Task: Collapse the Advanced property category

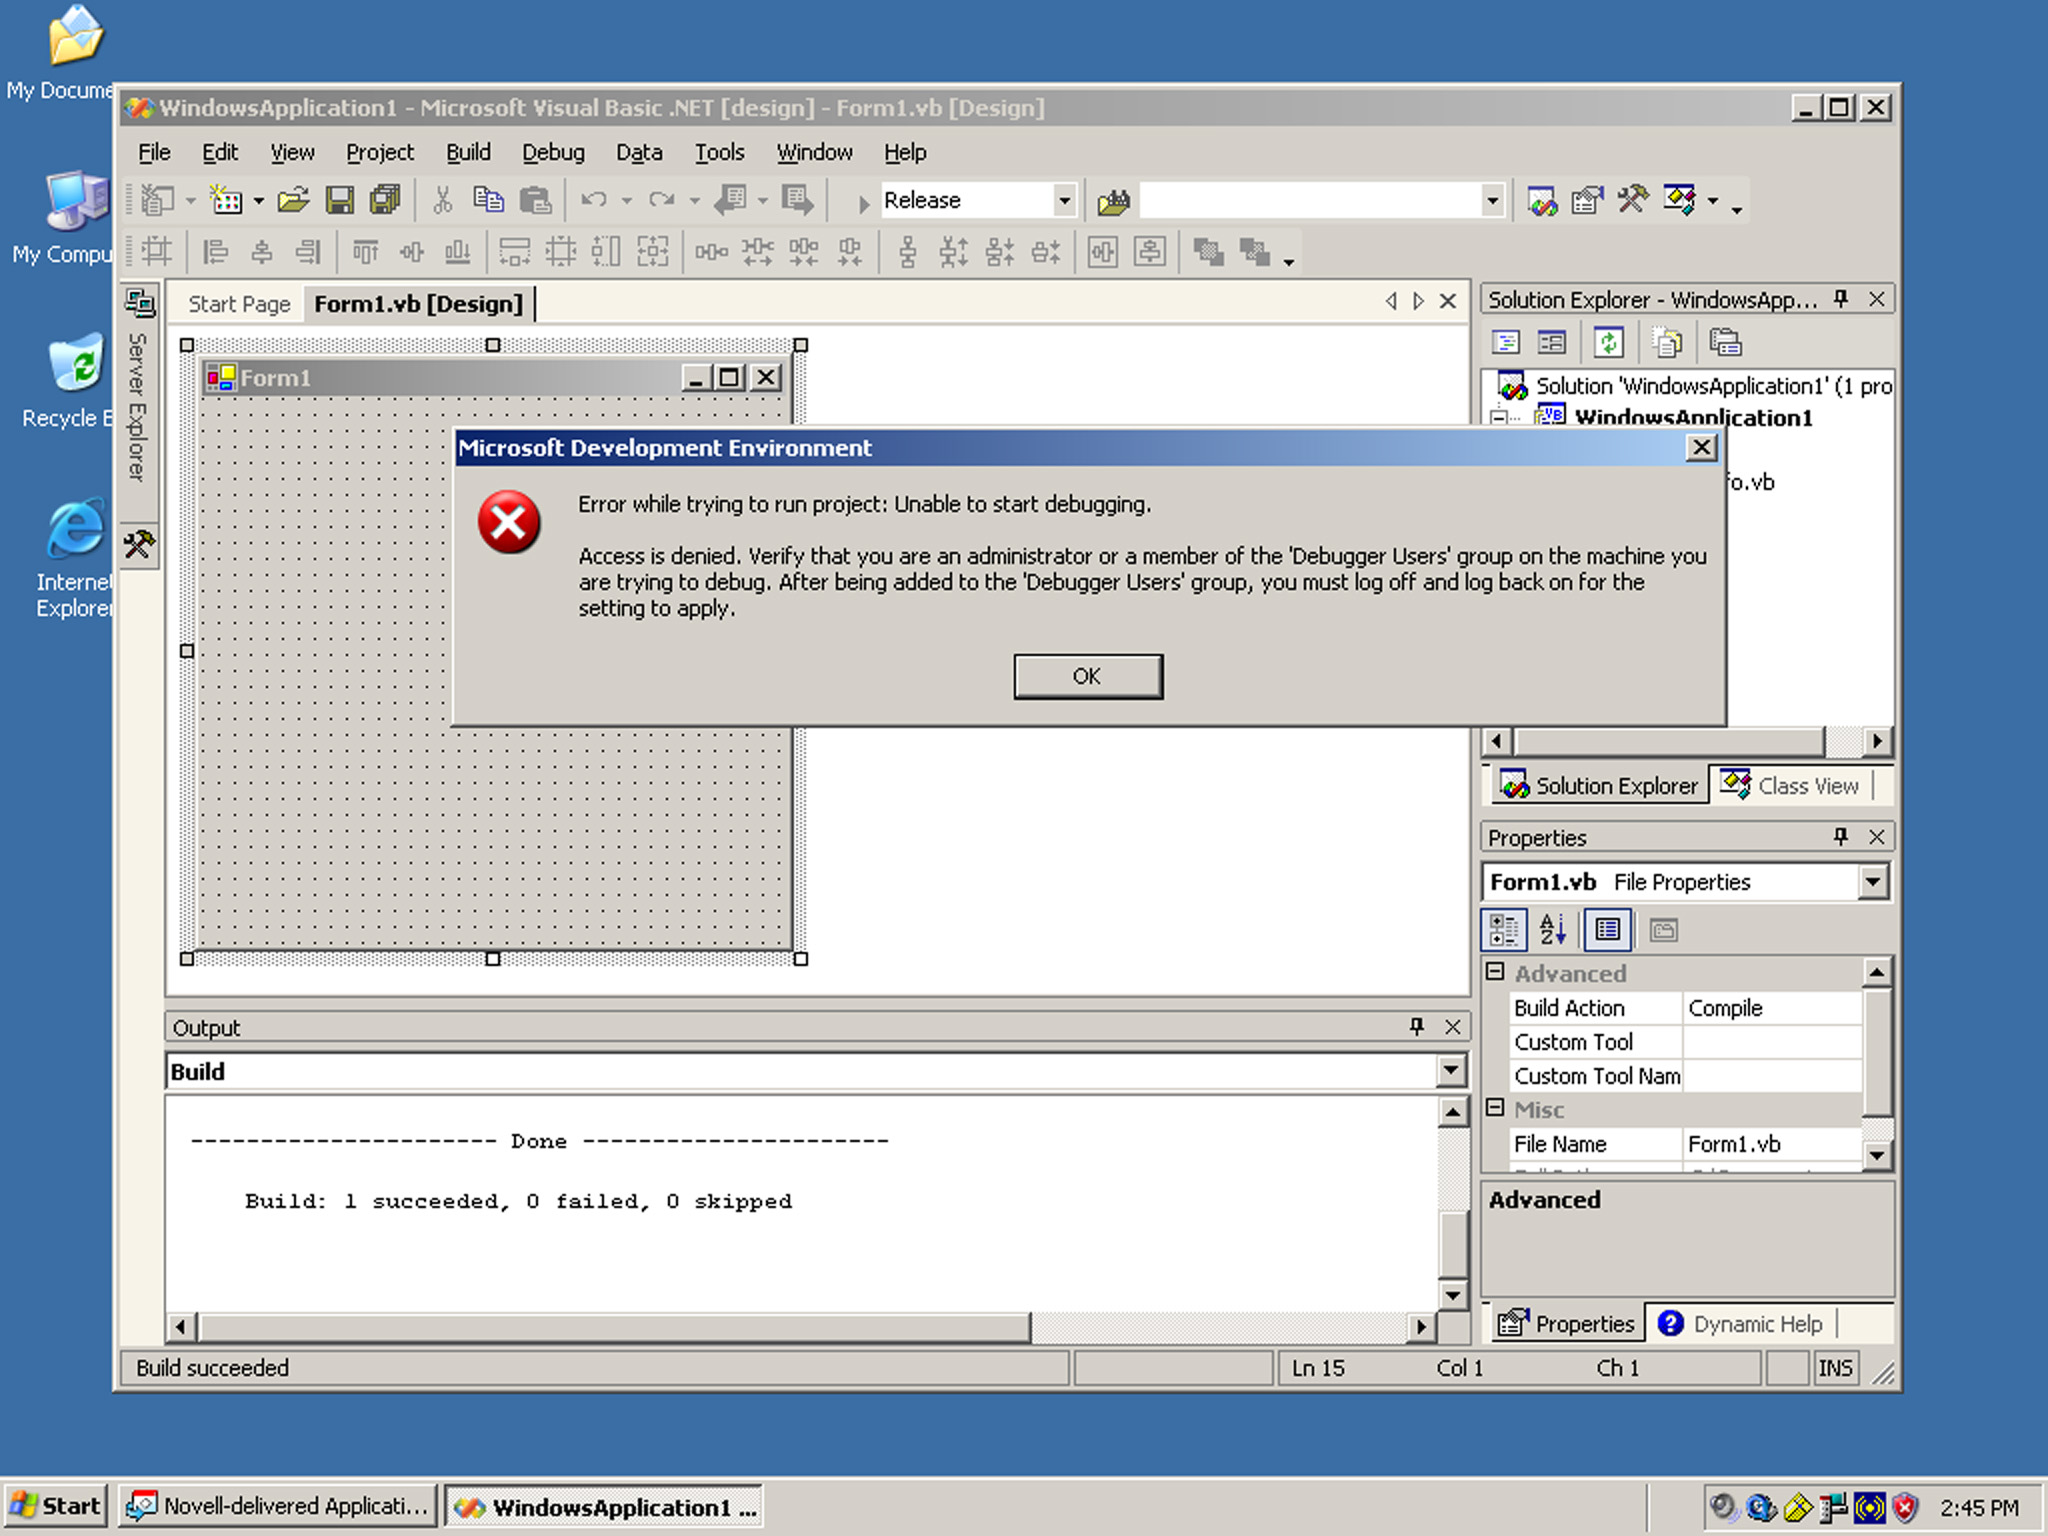Action: click(x=1495, y=972)
